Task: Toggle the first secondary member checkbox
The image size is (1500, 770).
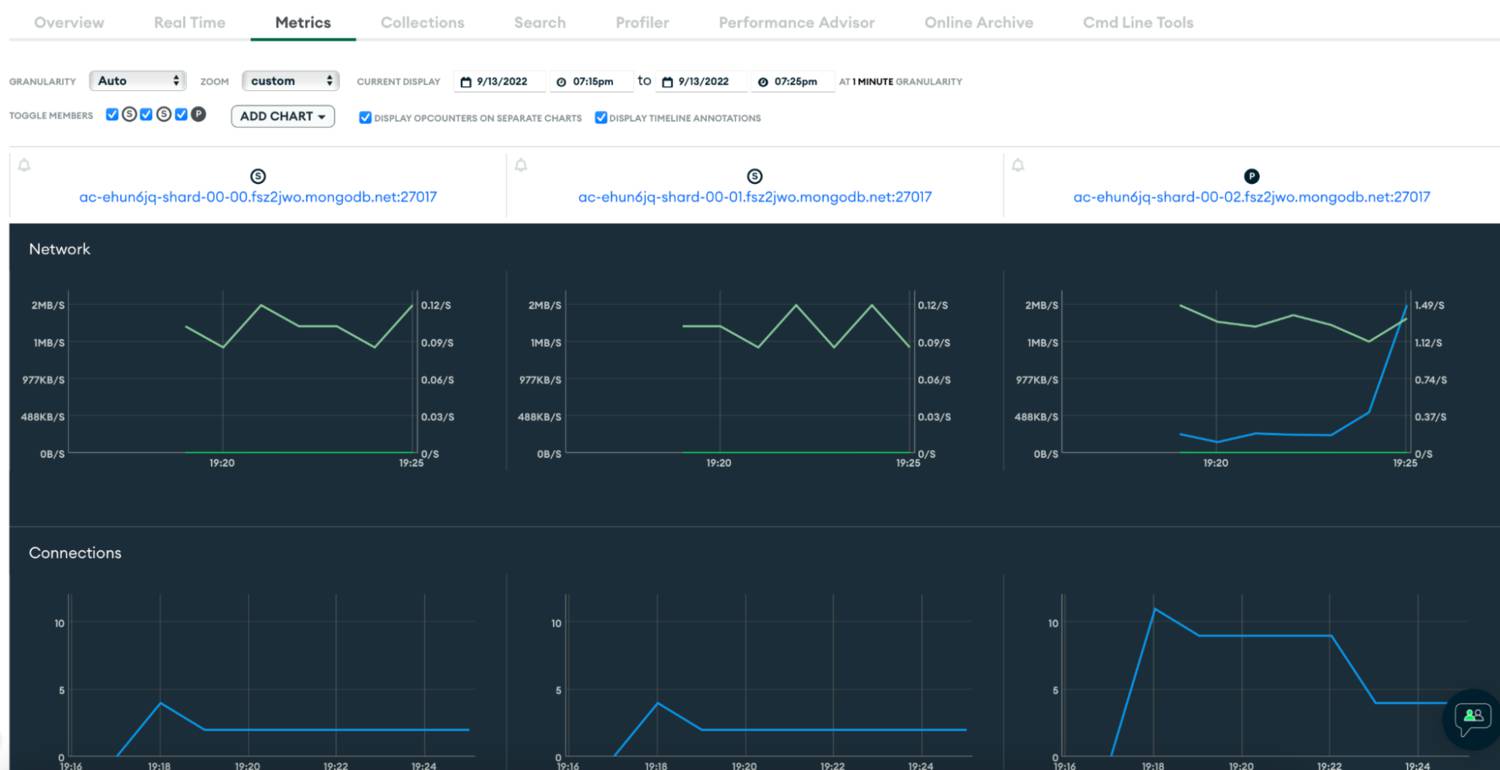Action: click(x=113, y=115)
